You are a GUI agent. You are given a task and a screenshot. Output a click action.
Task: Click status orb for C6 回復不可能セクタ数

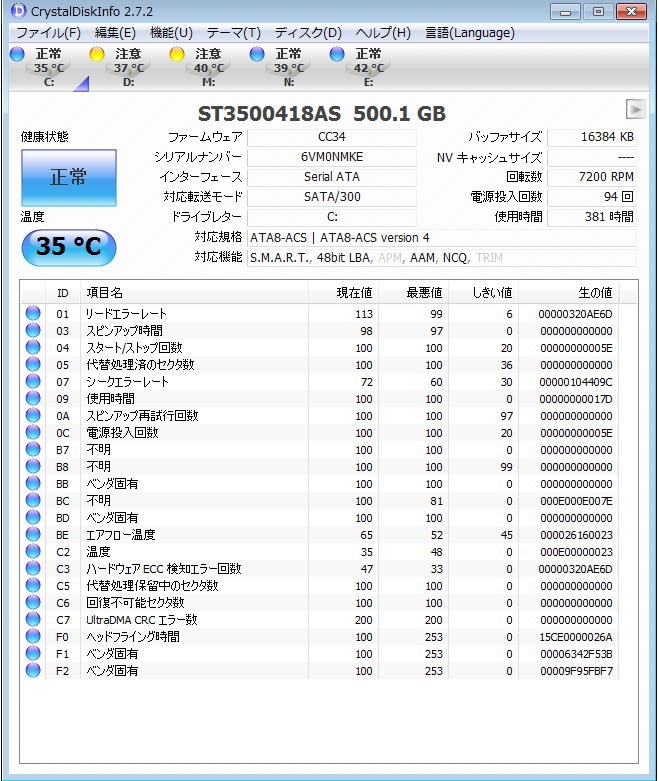(x=33, y=602)
